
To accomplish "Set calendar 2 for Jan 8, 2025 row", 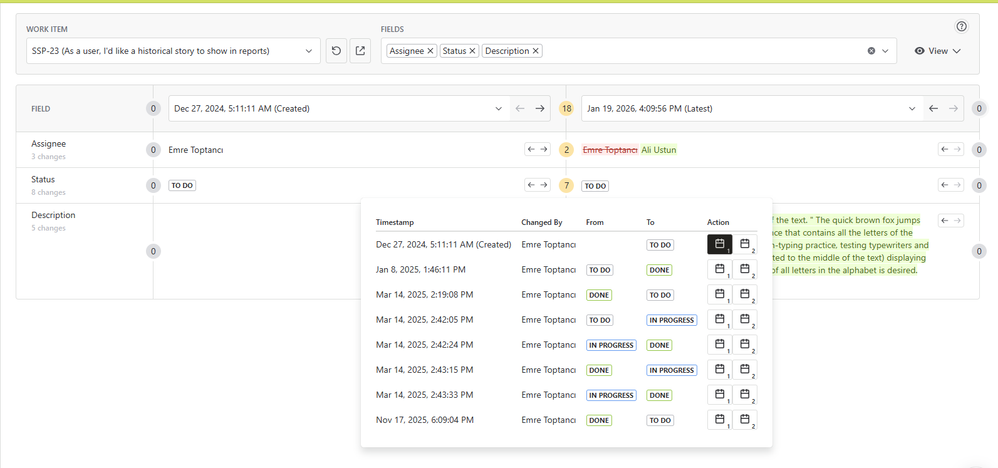I will pos(745,270).
